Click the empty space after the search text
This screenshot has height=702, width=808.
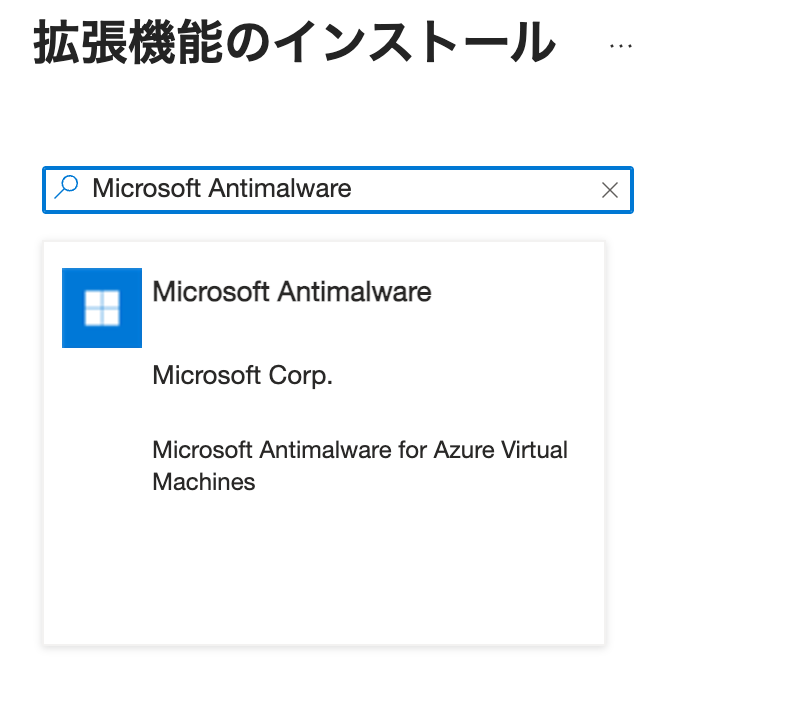pyautogui.click(x=470, y=189)
